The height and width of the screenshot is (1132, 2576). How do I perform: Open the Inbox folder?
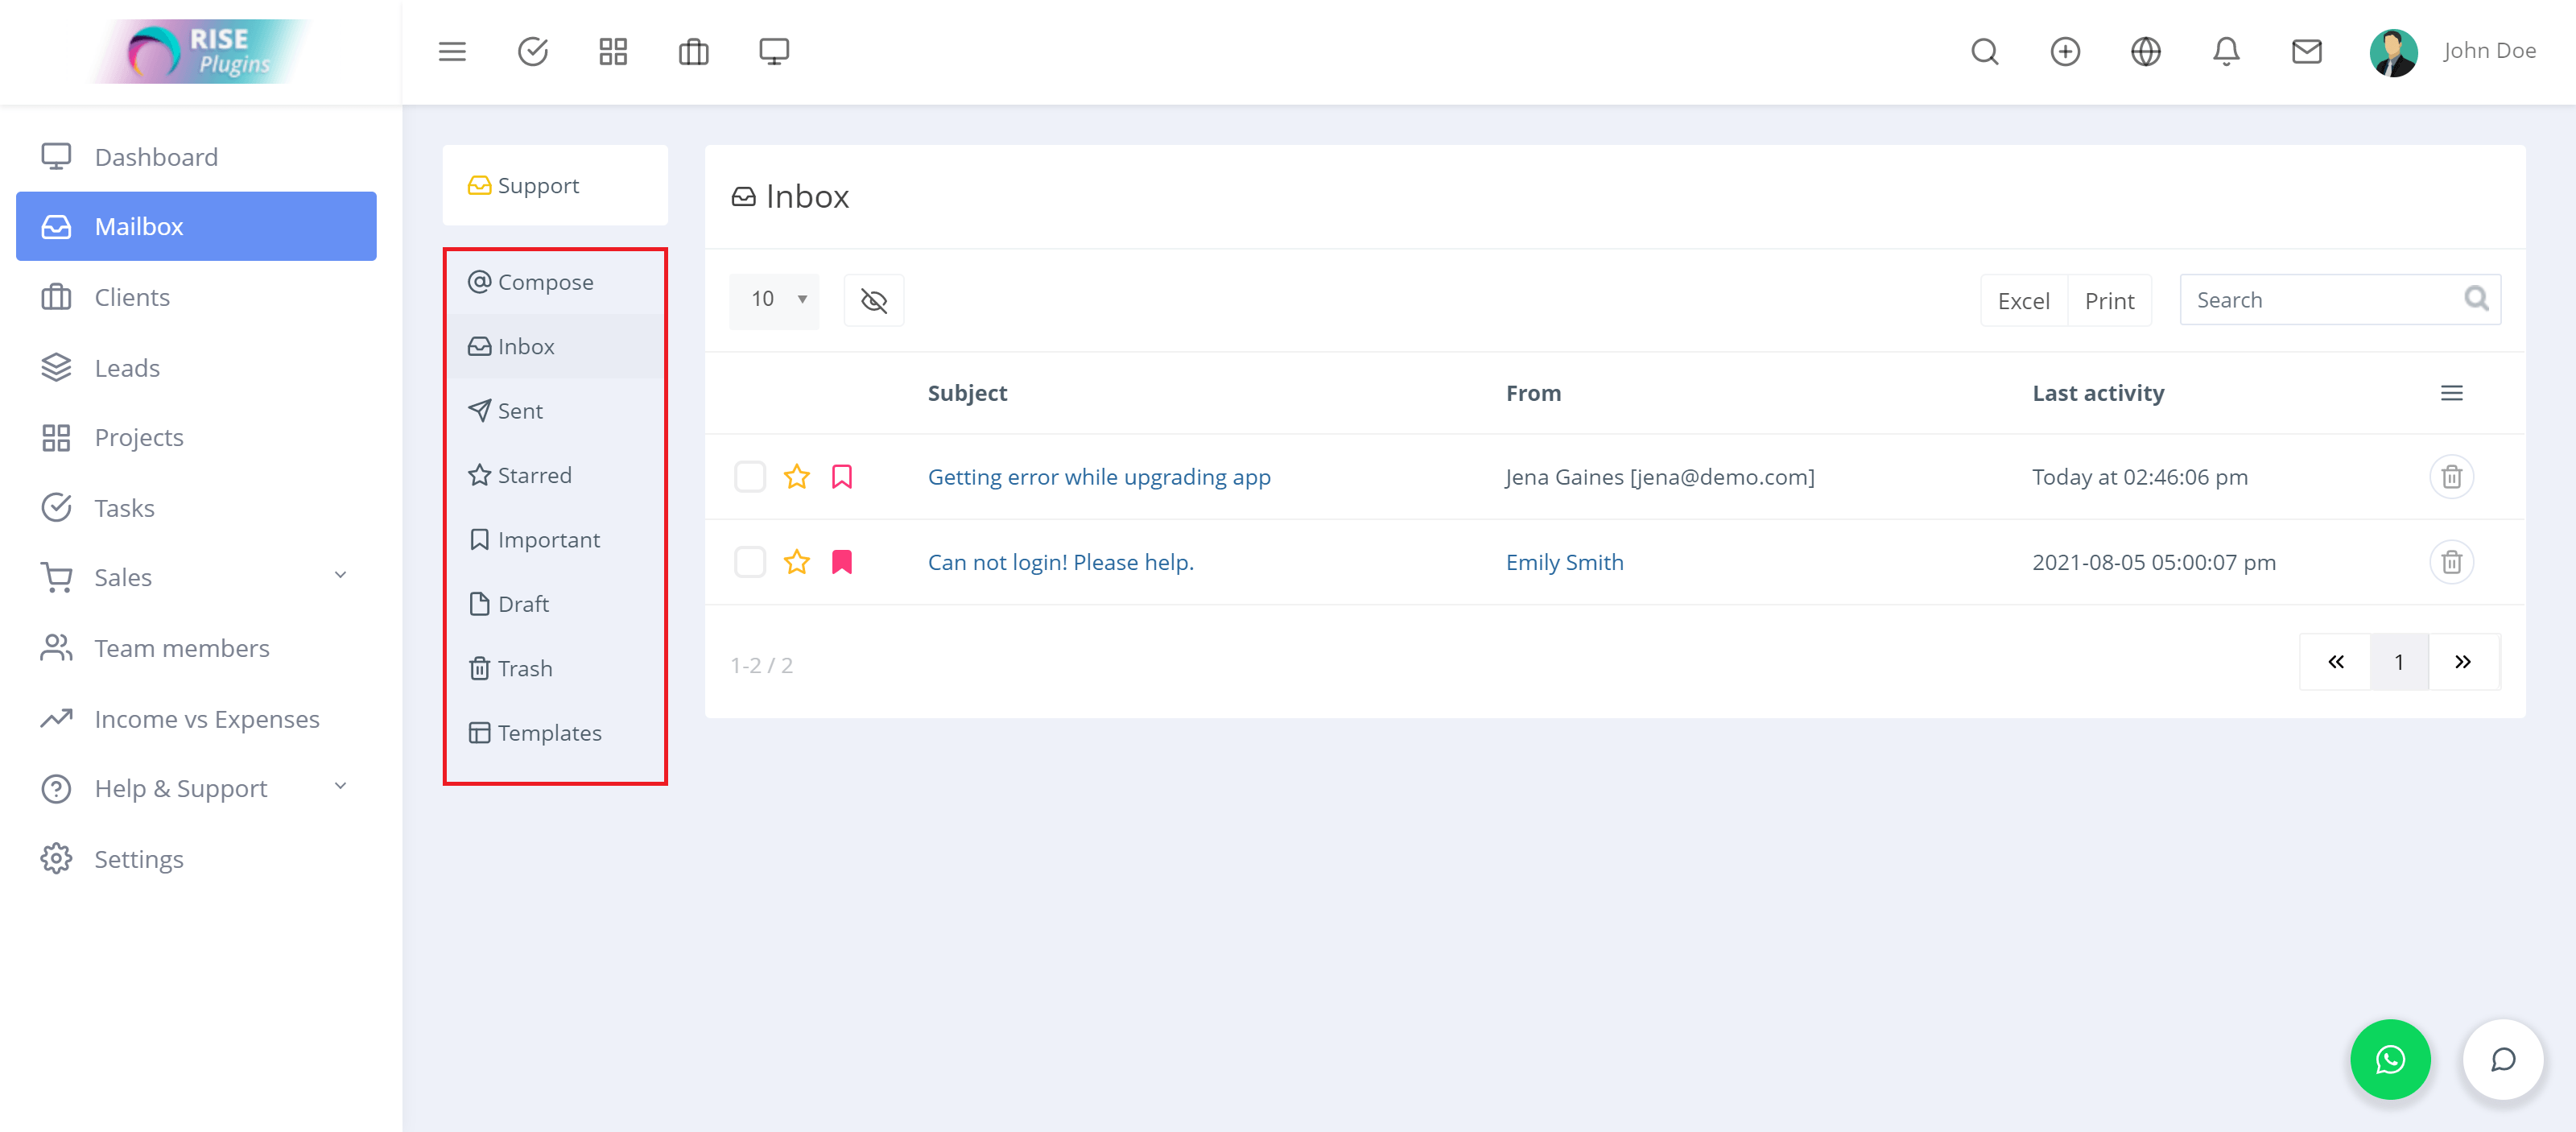pyautogui.click(x=526, y=347)
